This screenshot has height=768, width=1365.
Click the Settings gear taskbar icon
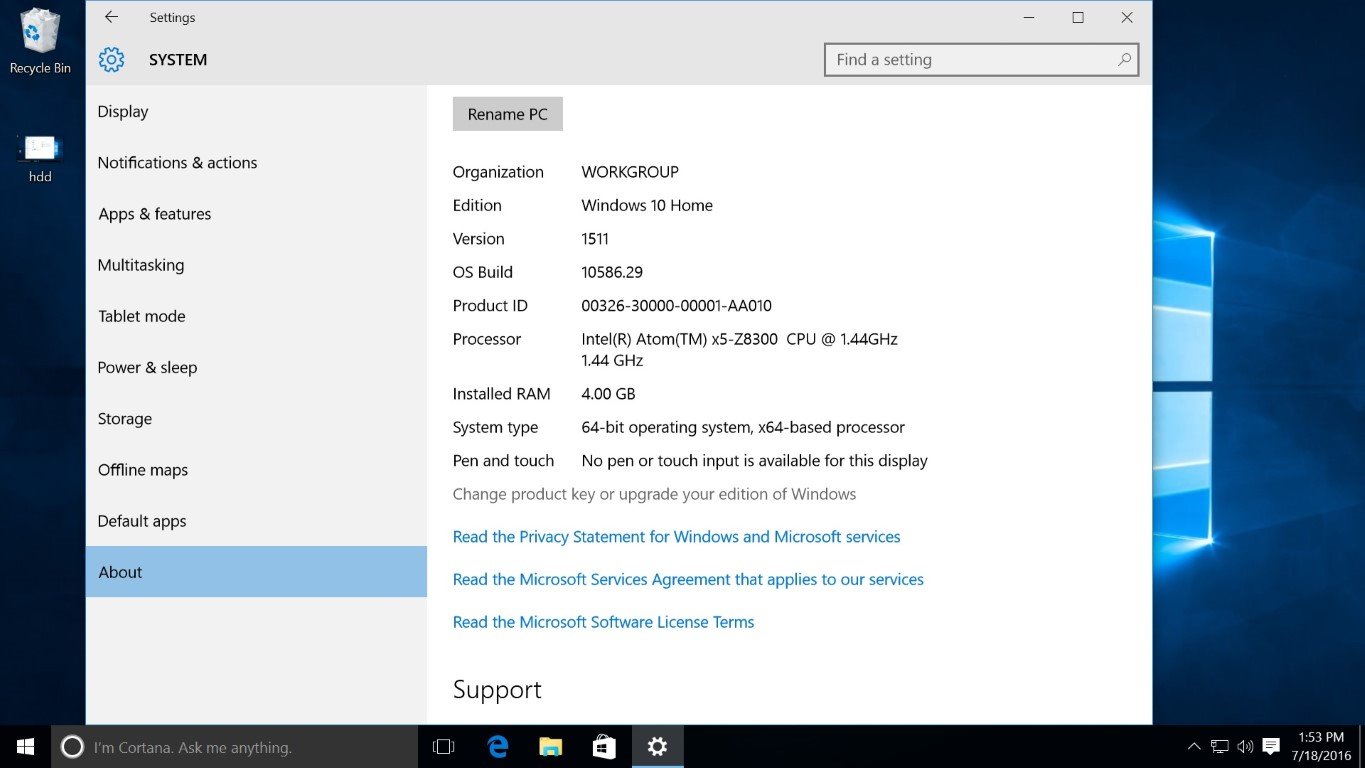[657, 746]
